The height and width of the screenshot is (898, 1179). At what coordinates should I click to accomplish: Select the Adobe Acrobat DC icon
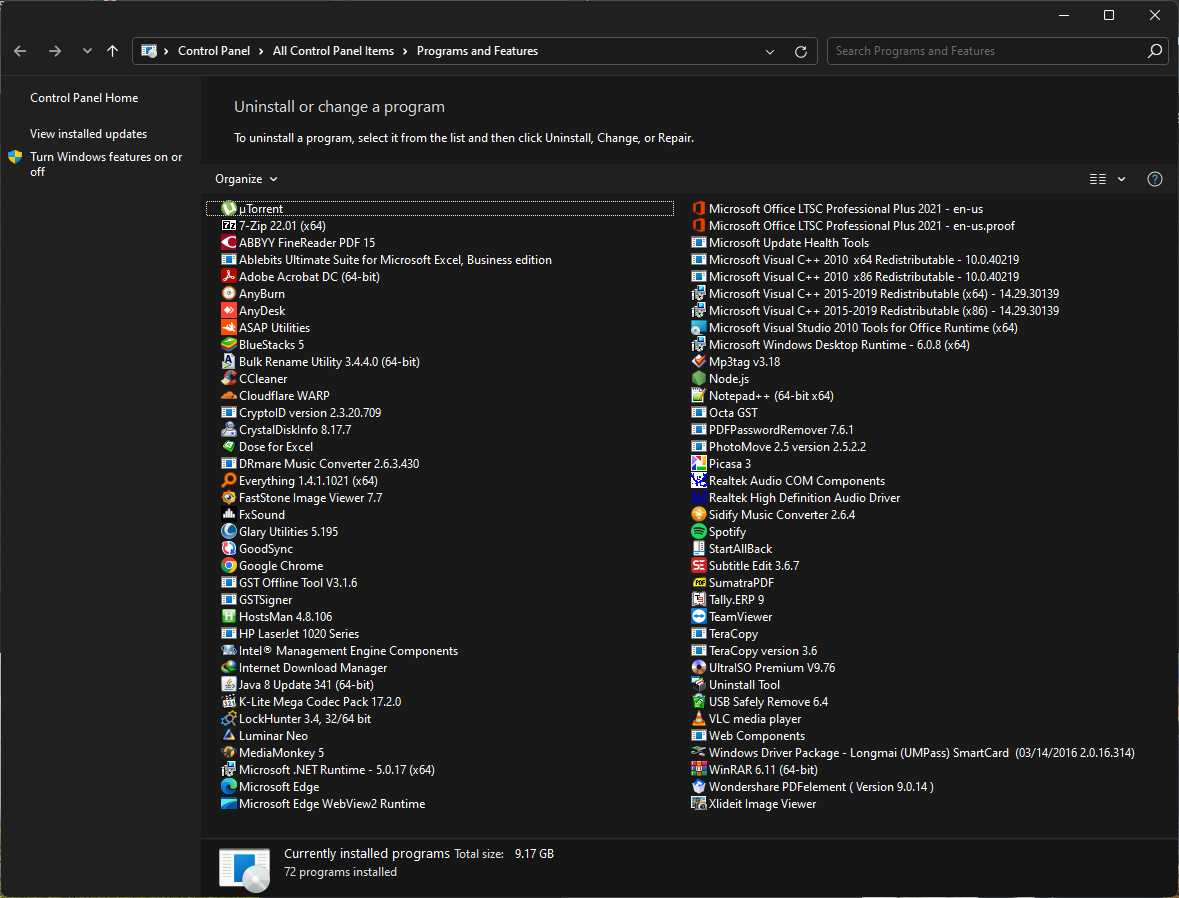(x=229, y=277)
